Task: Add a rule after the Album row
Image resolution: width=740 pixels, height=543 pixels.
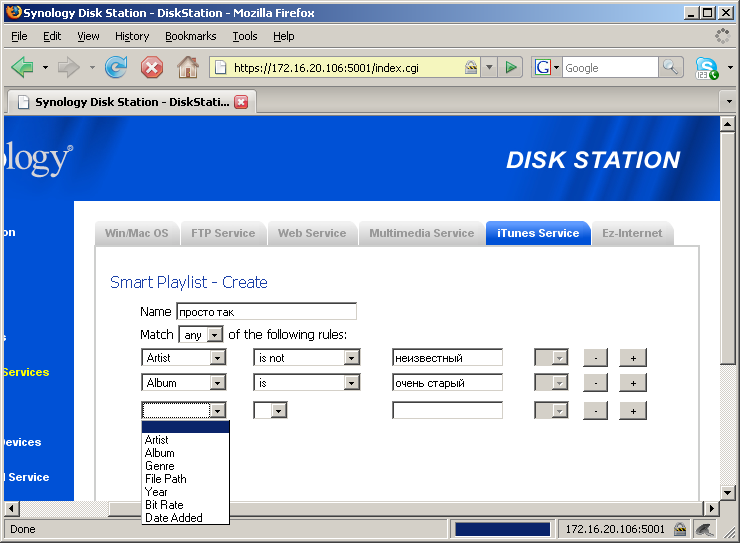Action: pos(633,383)
